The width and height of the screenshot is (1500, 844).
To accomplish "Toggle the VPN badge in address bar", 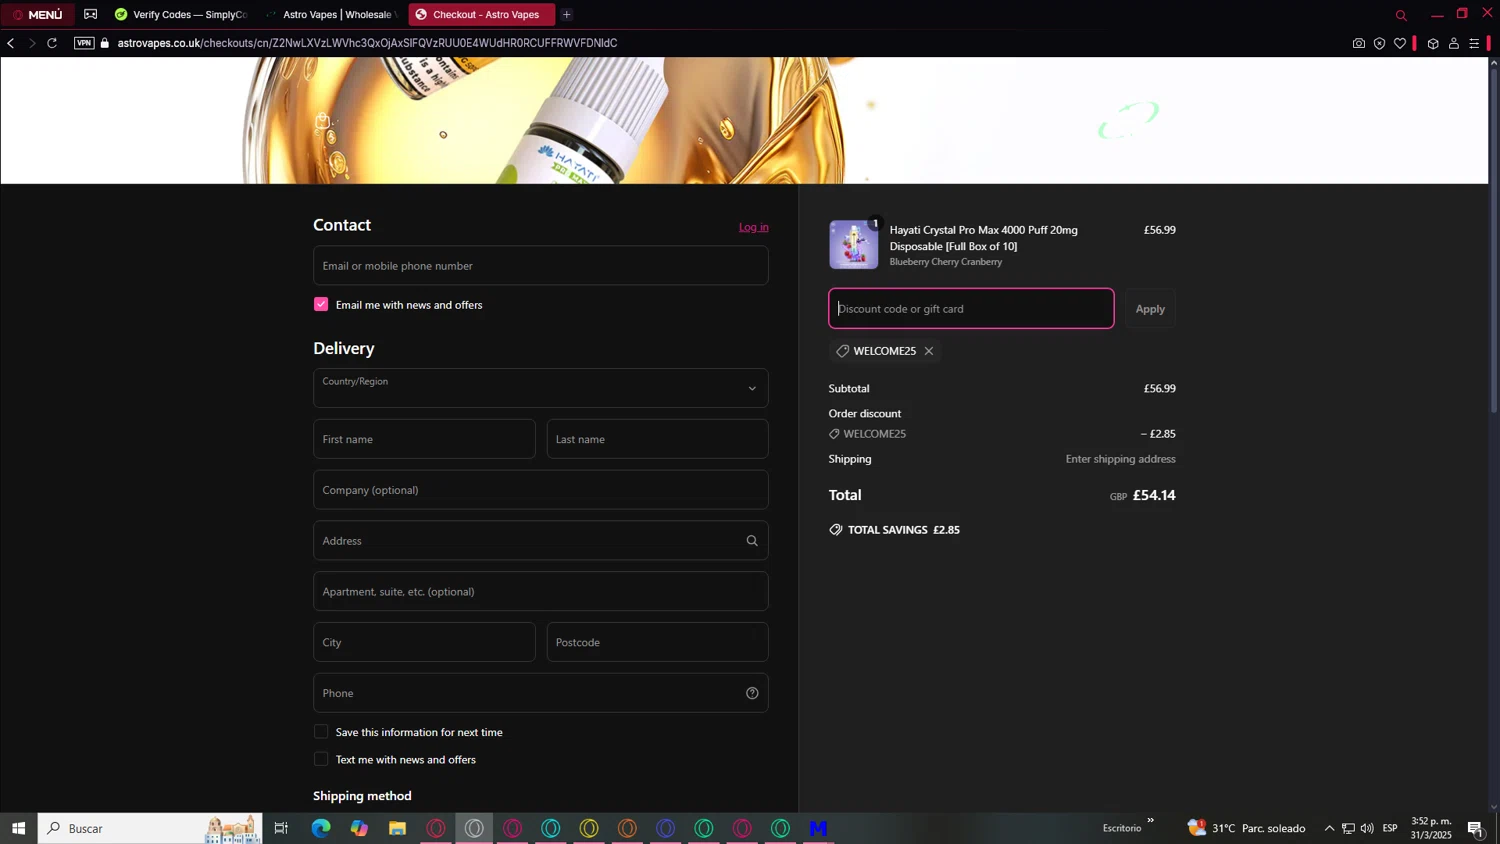I will 84,43.
